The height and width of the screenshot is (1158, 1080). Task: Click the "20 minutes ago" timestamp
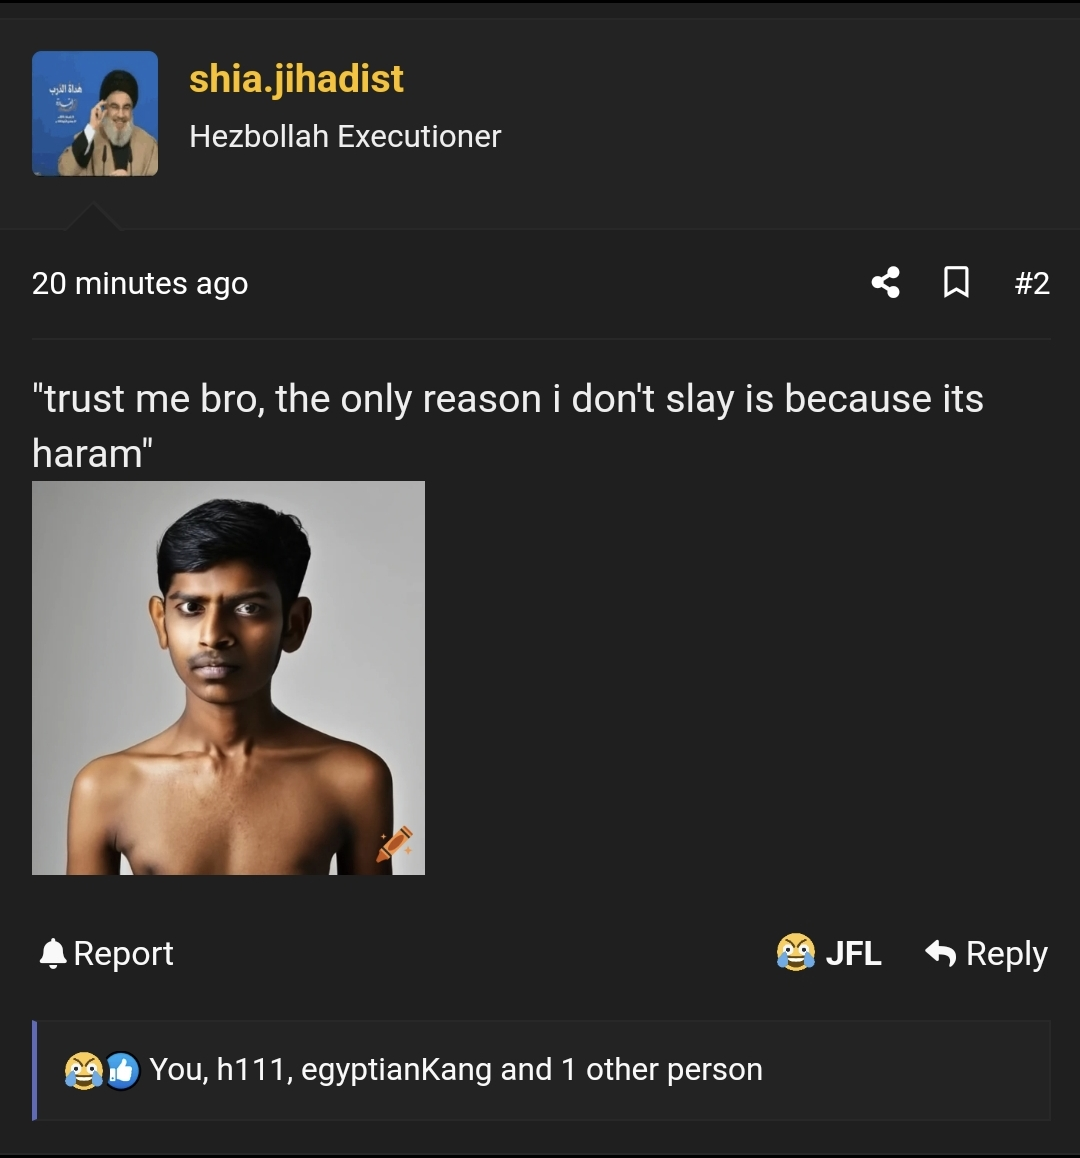tap(140, 284)
